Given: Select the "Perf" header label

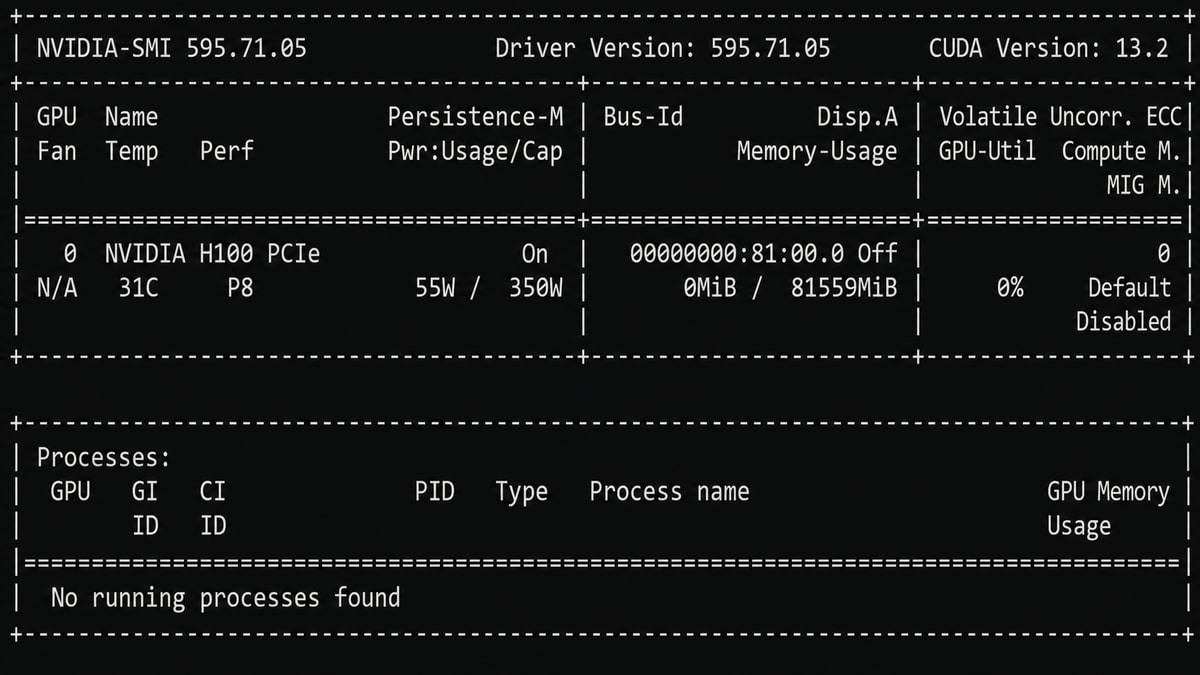Looking at the screenshot, I should pyautogui.click(x=226, y=151).
